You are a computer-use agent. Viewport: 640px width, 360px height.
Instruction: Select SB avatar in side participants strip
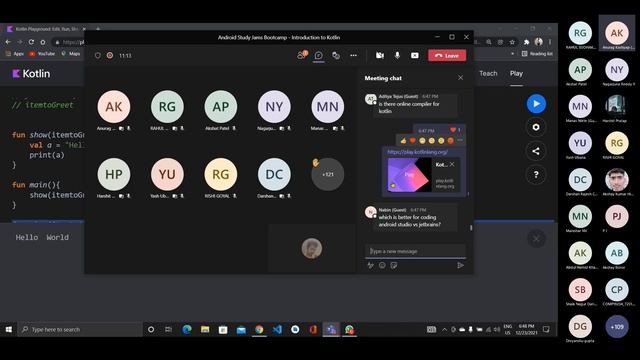click(x=580, y=290)
